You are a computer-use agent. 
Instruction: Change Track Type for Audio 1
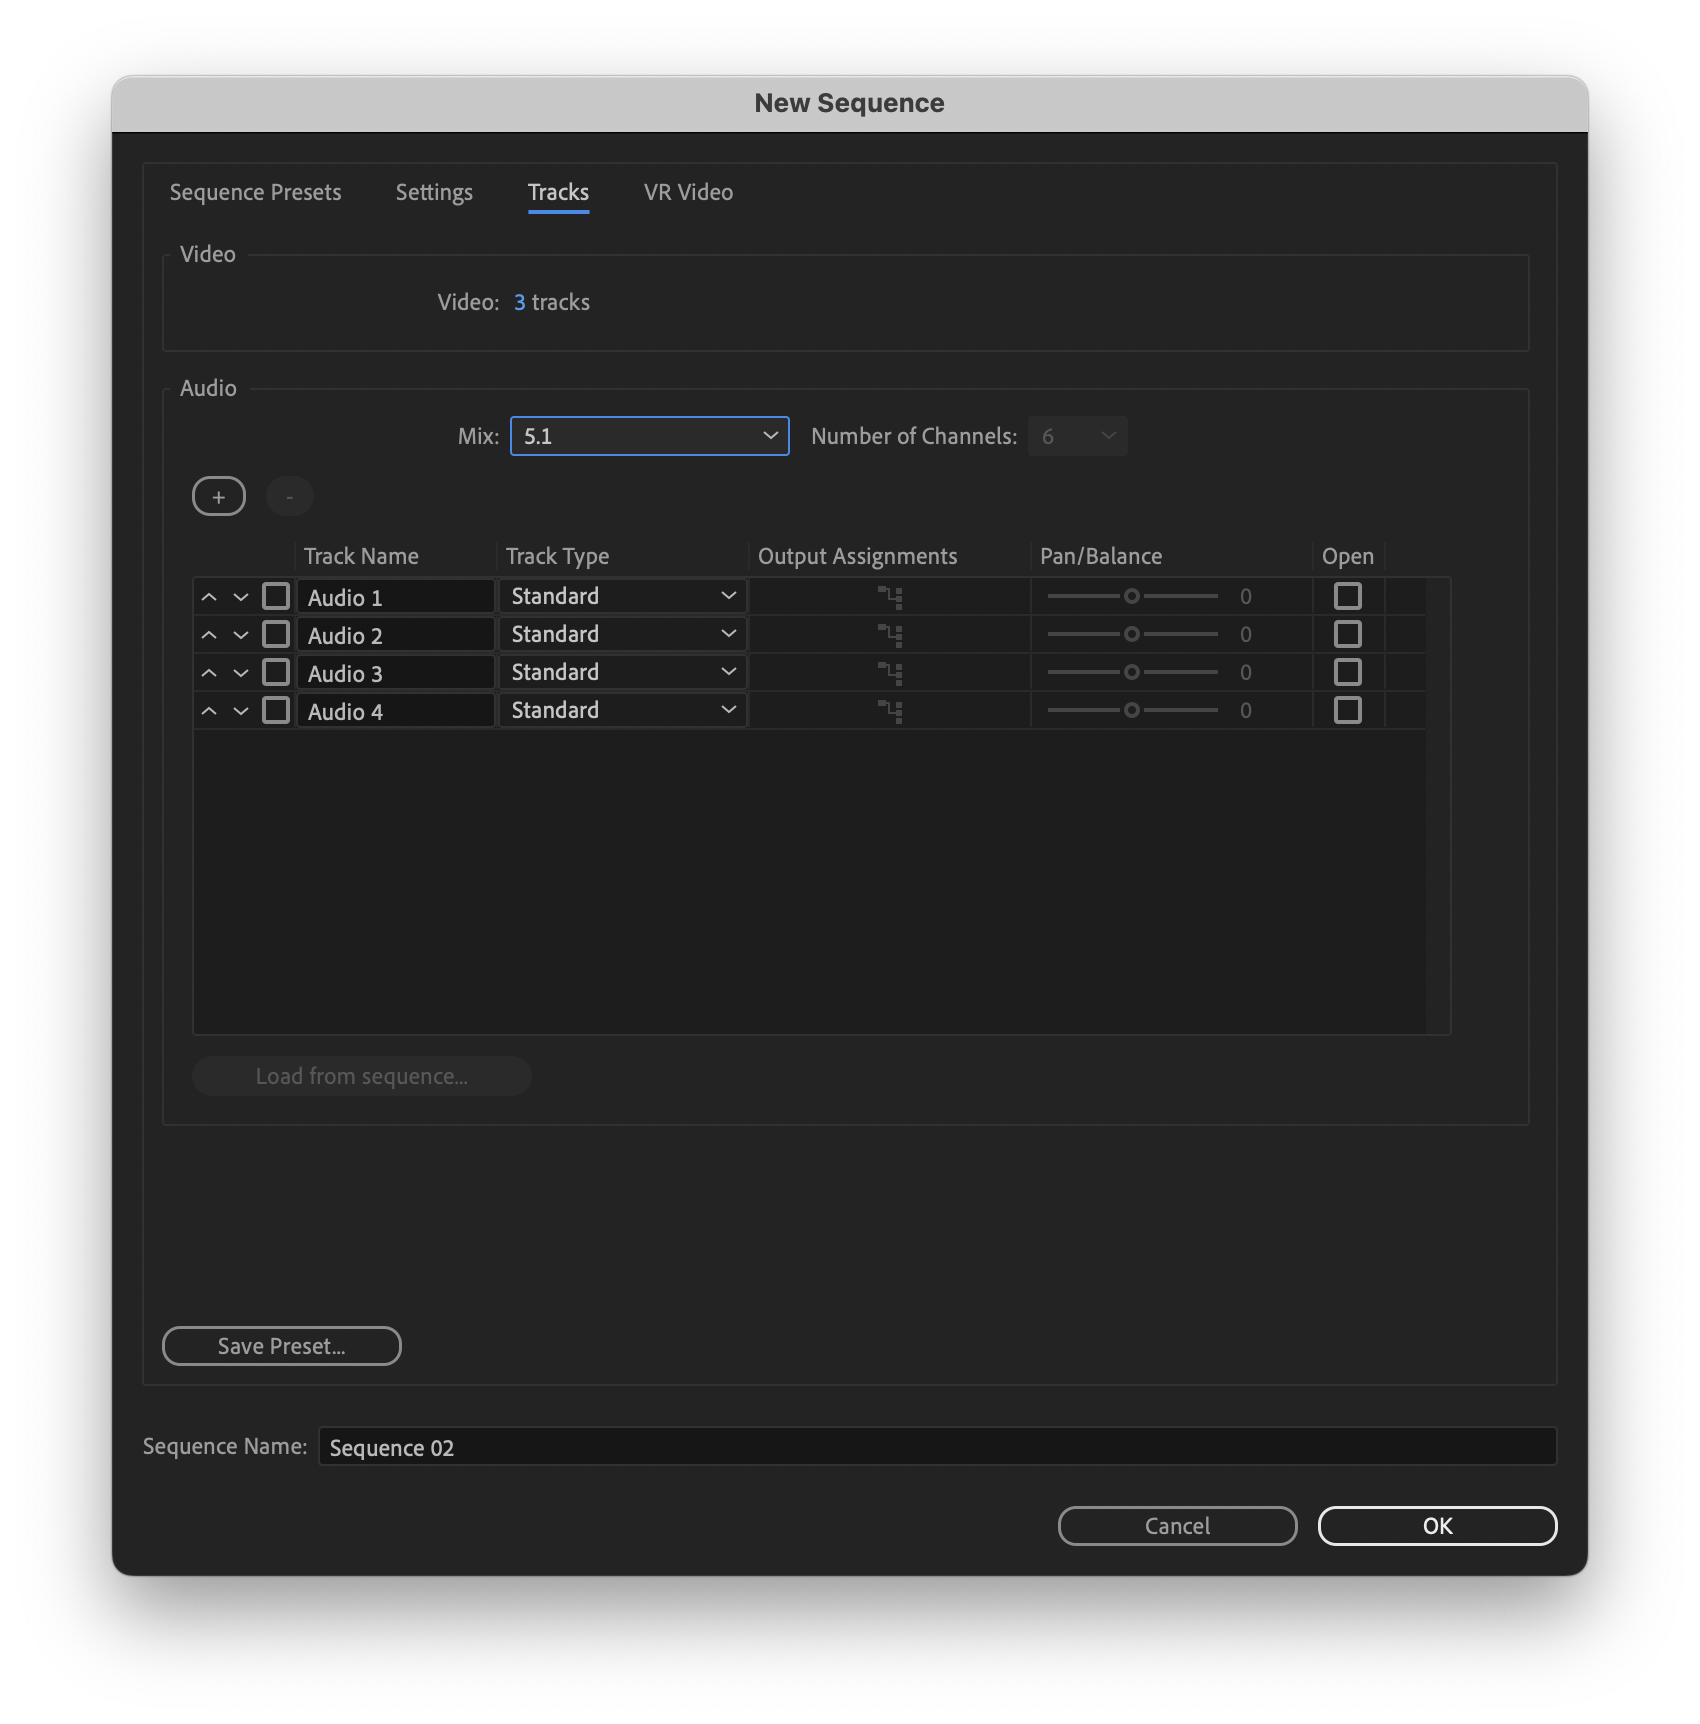[622, 596]
